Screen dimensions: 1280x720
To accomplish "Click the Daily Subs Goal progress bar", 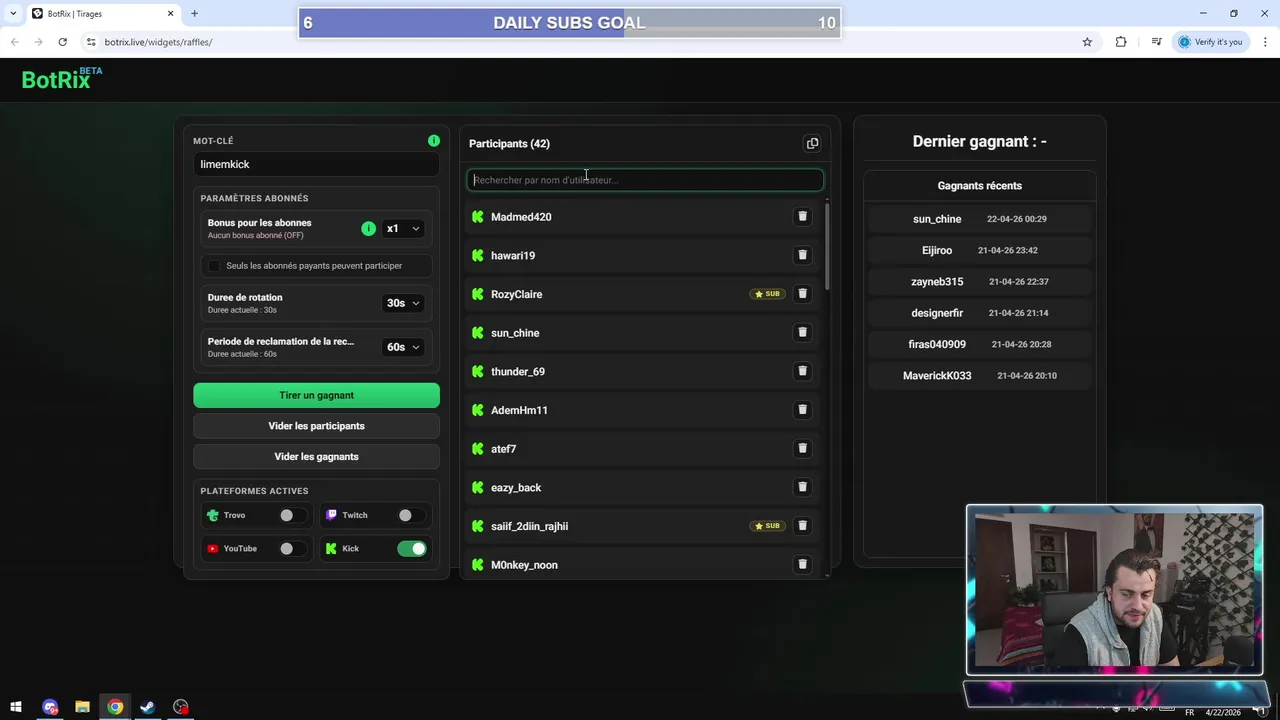I will point(569,23).
